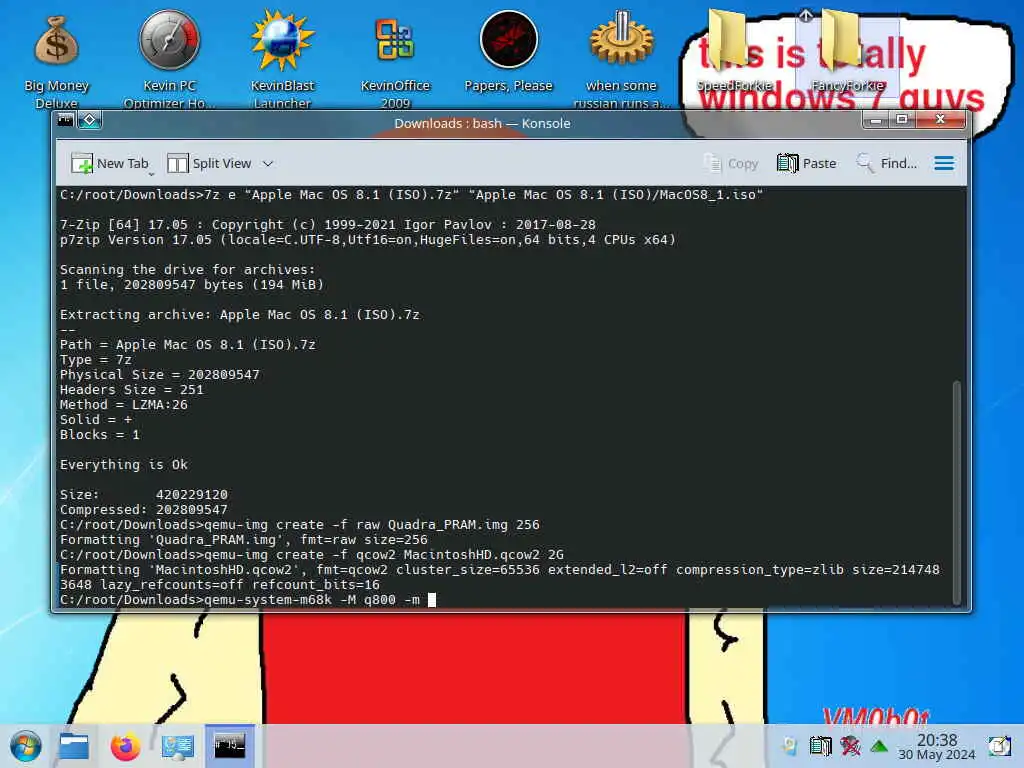Image resolution: width=1024 pixels, height=768 pixels.
Task: Open Papers, Please desktop icon
Action: (508, 52)
